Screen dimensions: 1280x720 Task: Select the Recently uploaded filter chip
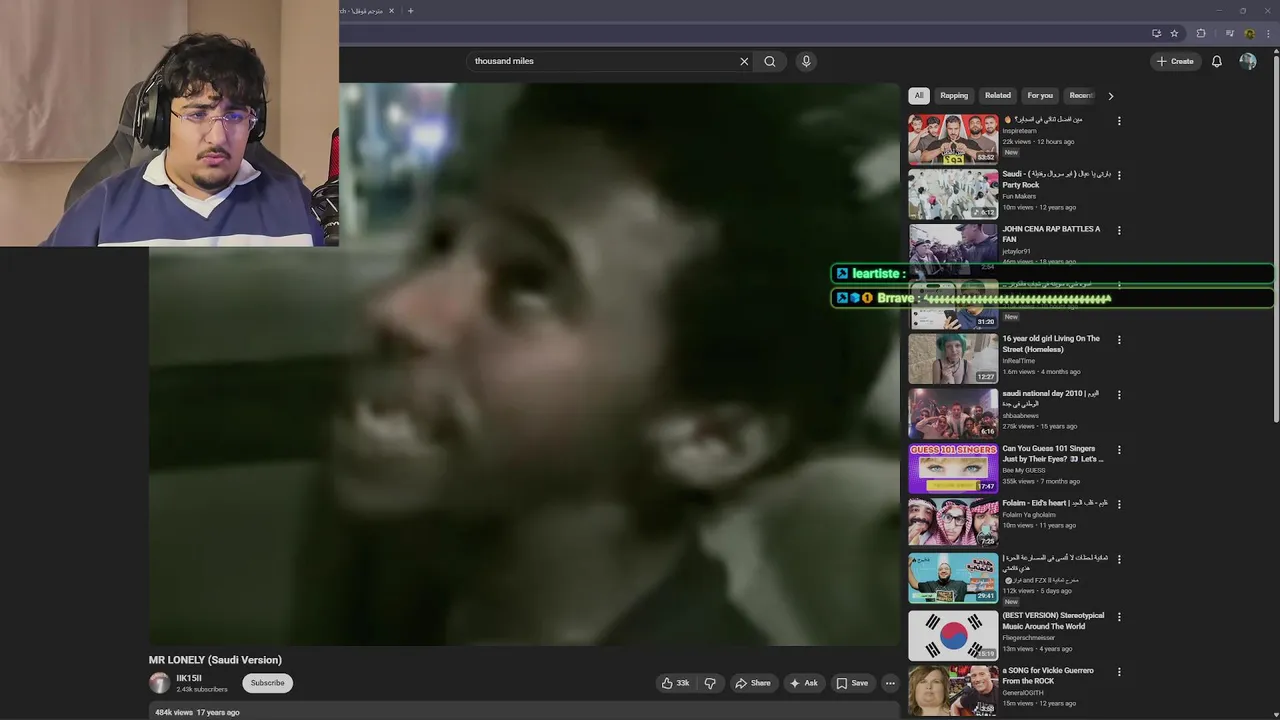(x=1080, y=96)
